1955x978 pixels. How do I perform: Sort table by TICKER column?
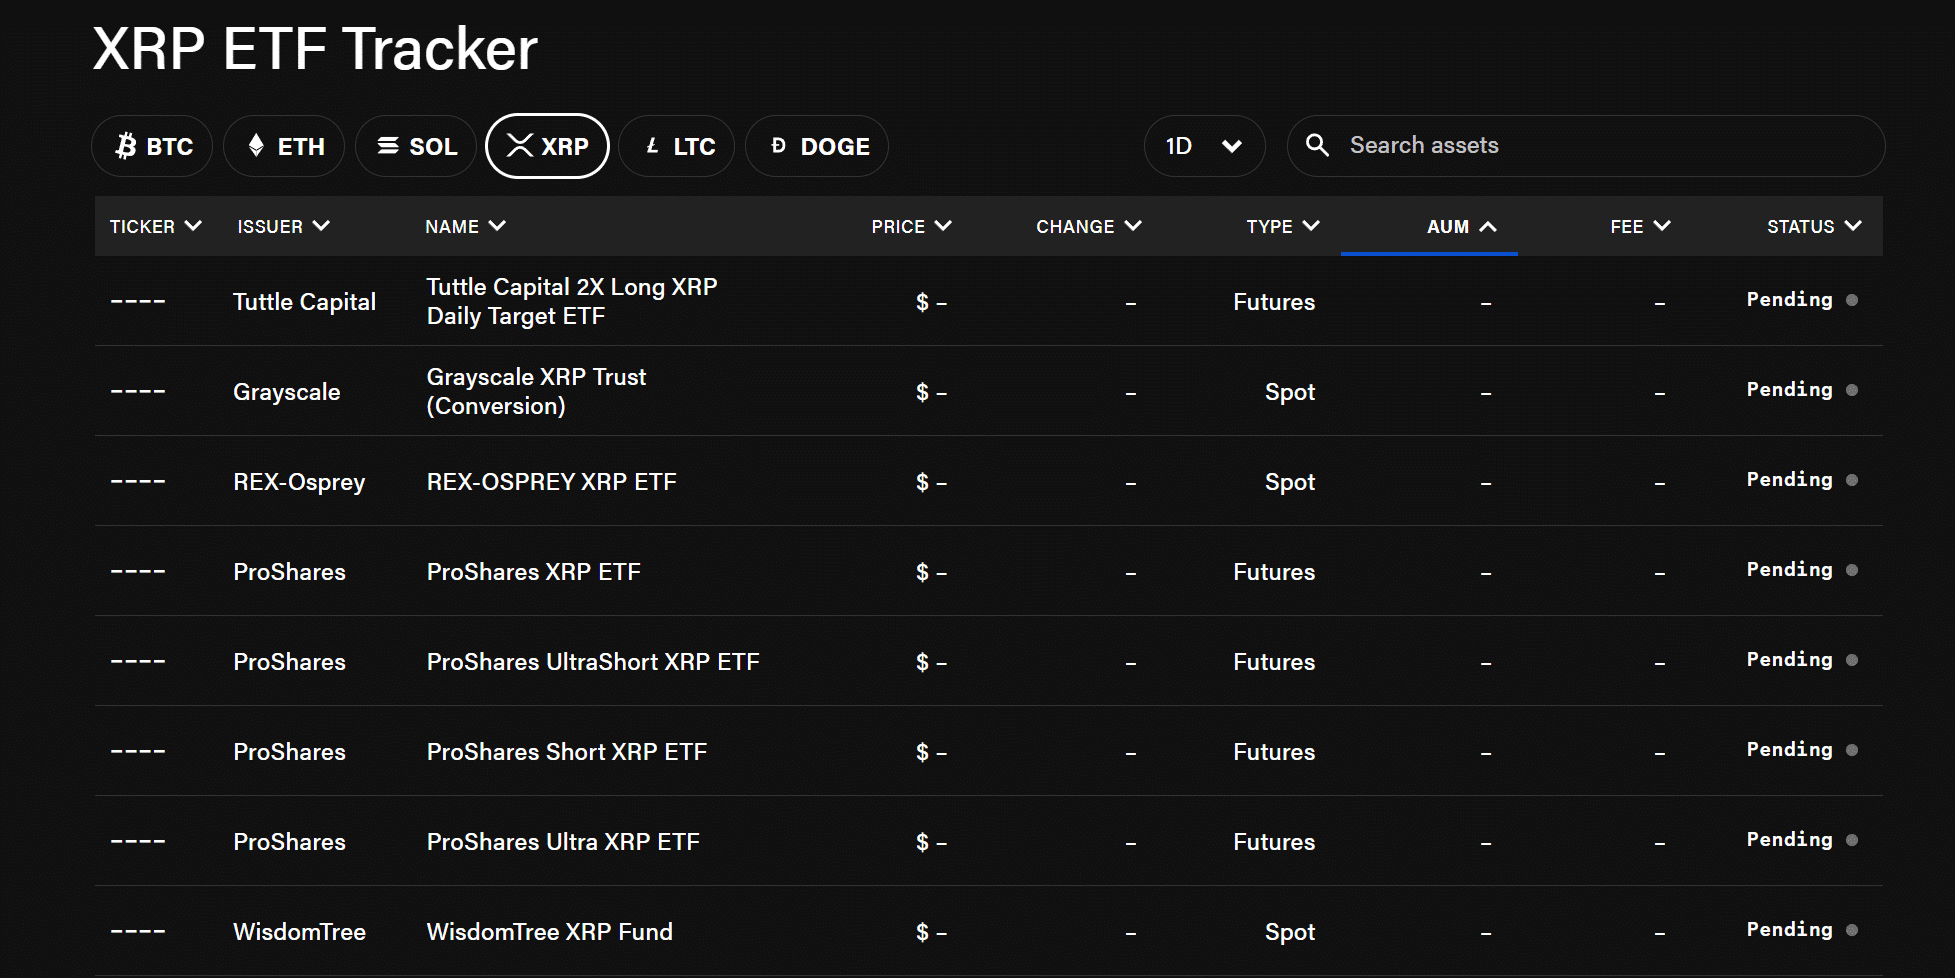point(156,226)
